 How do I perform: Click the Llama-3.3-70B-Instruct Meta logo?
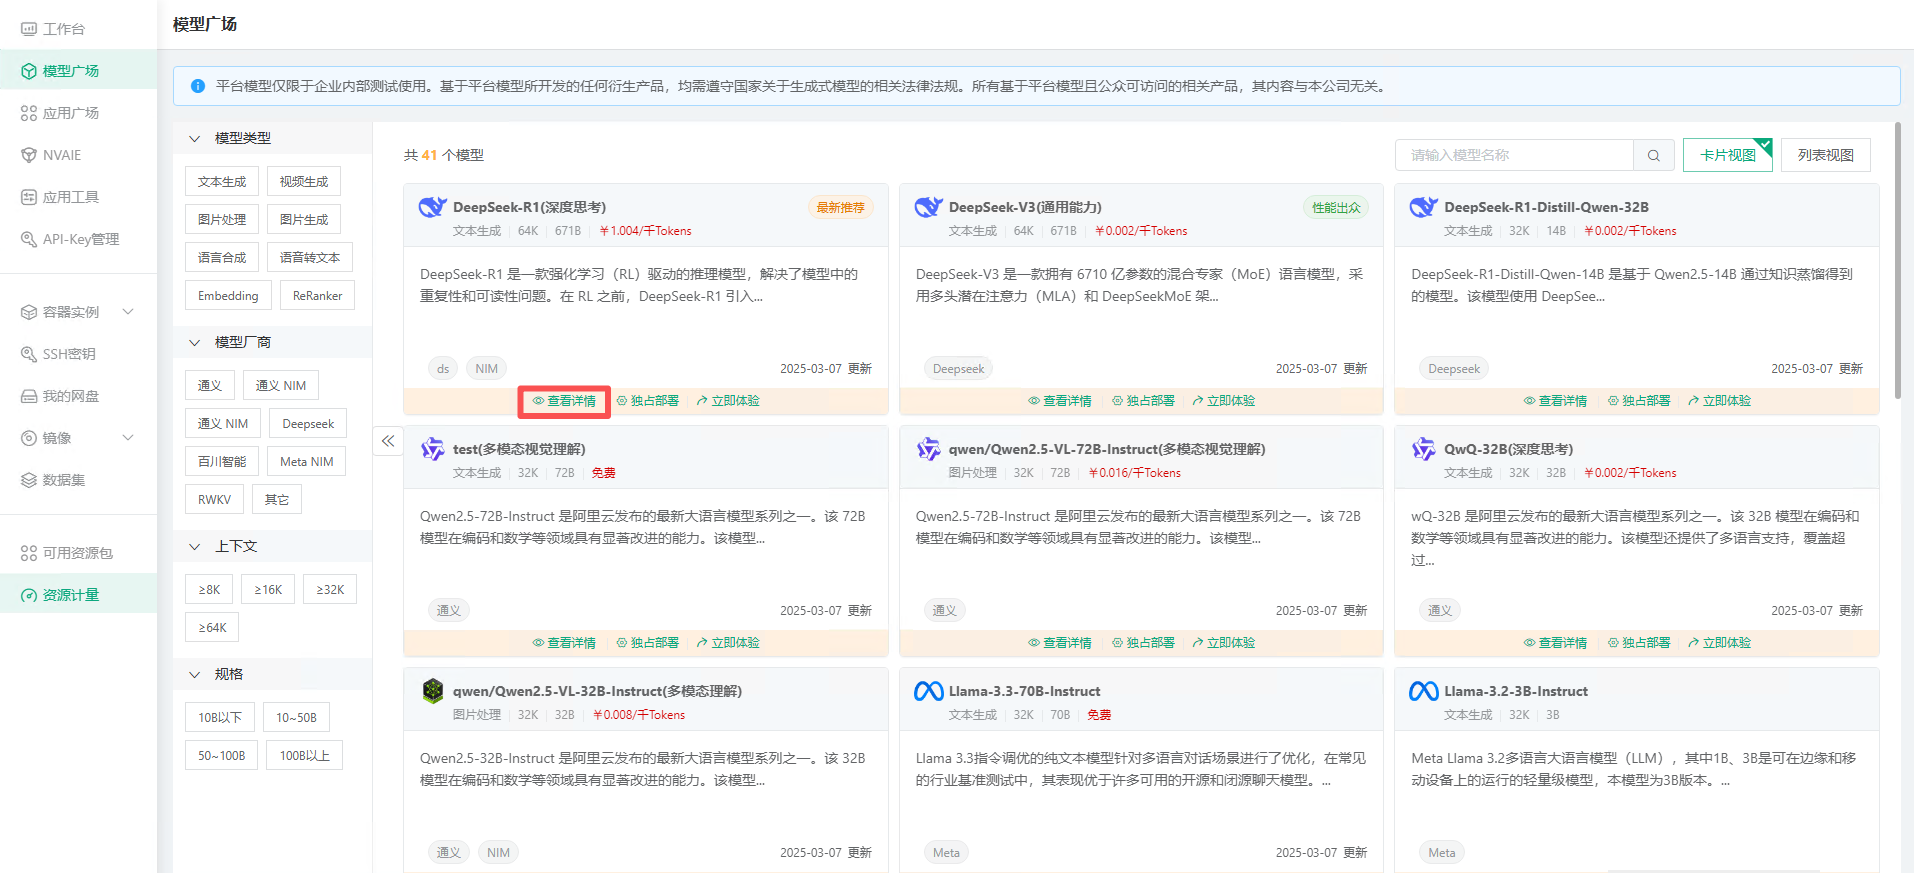(928, 691)
